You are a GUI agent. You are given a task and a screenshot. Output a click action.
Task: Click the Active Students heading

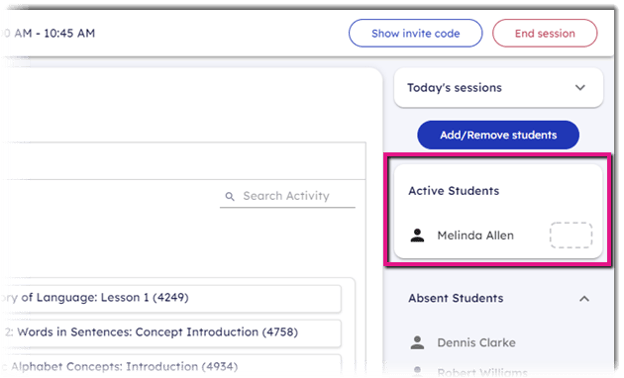click(453, 191)
